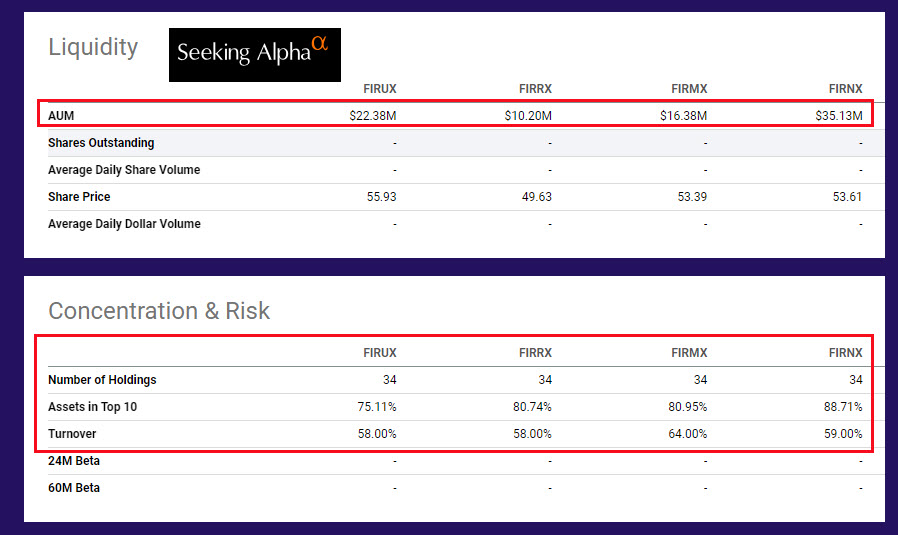898x535 pixels.
Task: Click FIRMX column header in Liquidity table
Action: click(689, 89)
